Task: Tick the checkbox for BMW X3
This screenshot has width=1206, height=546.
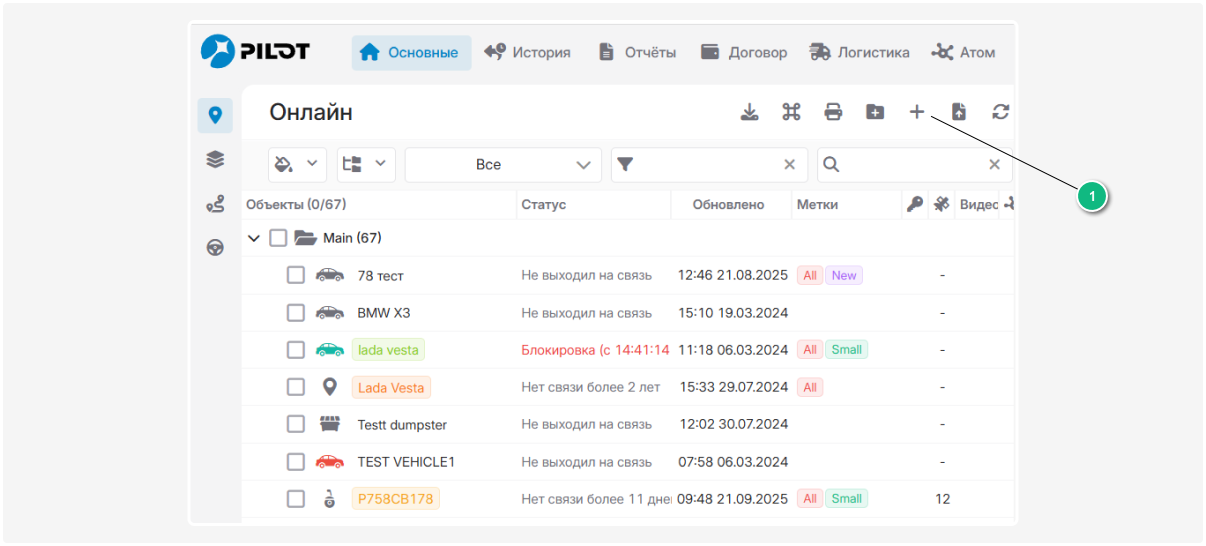Action: point(296,313)
